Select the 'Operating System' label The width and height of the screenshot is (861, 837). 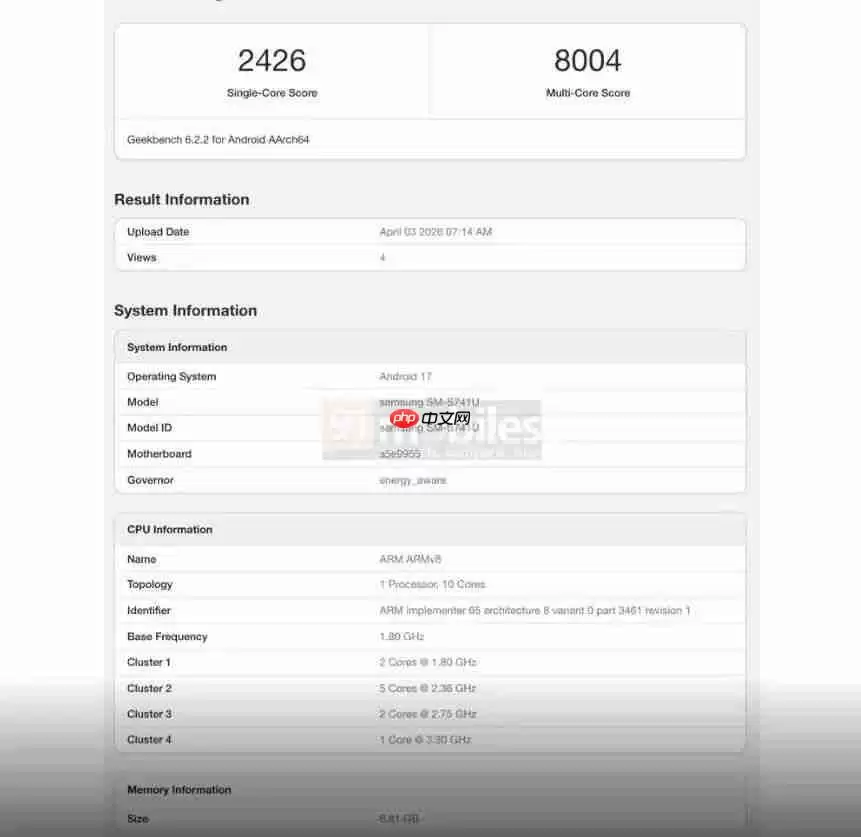pyautogui.click(x=171, y=377)
